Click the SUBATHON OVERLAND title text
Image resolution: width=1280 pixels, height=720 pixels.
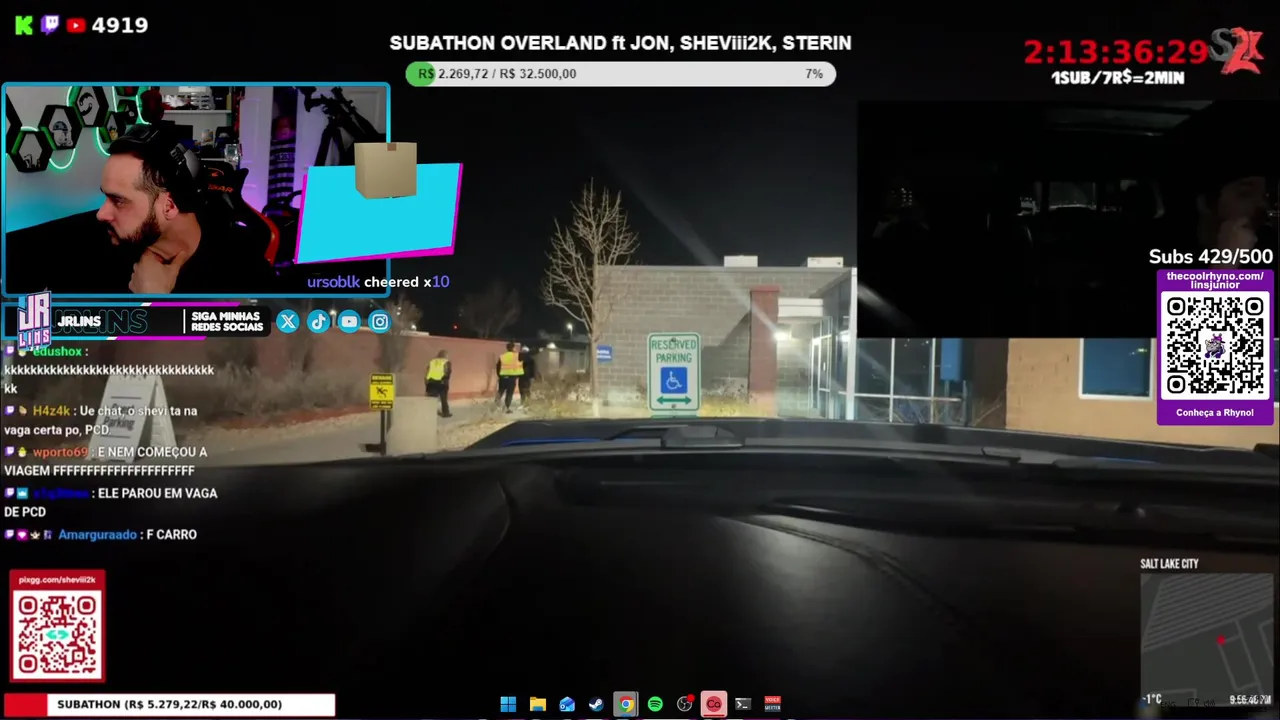[620, 43]
